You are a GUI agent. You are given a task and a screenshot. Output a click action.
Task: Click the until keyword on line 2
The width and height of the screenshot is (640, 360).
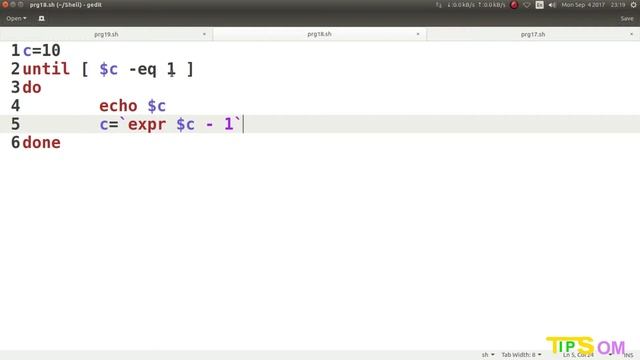click(46, 69)
